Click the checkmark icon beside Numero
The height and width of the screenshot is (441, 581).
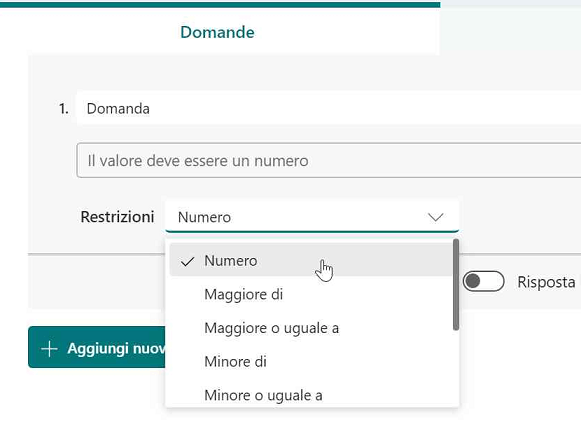[187, 262]
